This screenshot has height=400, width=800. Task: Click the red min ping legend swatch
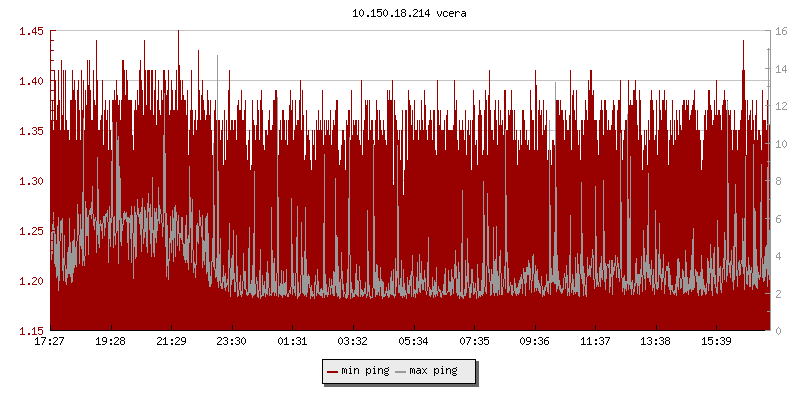[x=333, y=372]
